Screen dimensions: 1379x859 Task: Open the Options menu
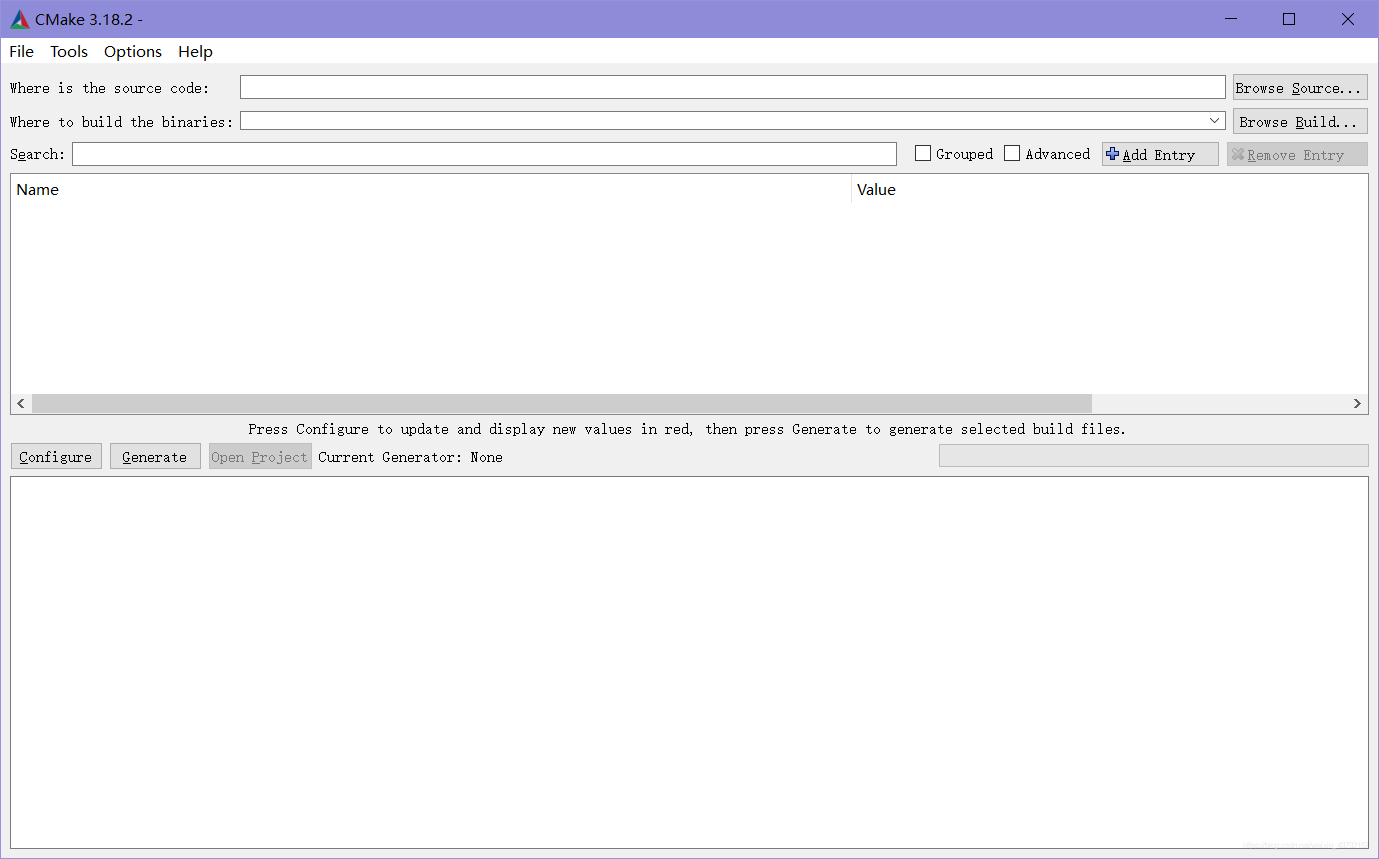click(132, 51)
